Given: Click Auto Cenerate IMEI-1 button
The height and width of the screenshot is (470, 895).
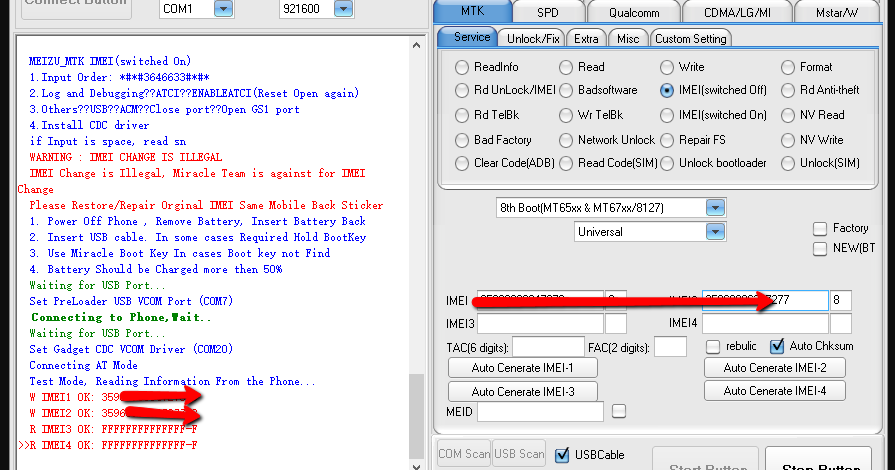Looking at the screenshot, I should 522,368.
